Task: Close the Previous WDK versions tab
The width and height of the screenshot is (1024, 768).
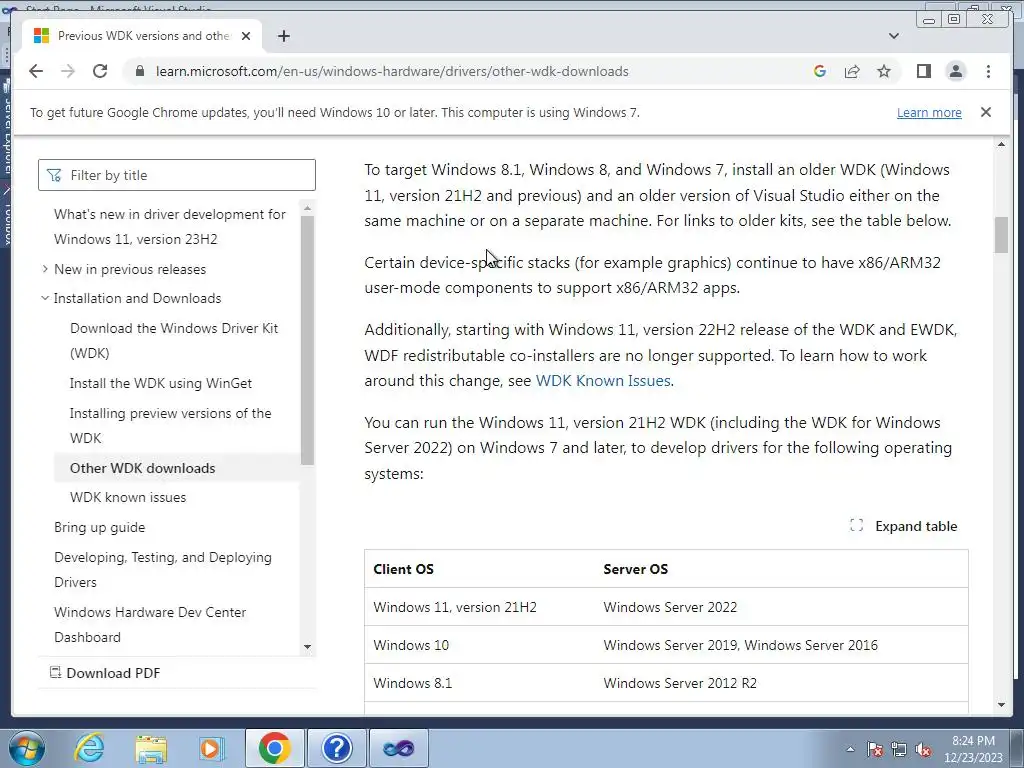Action: 246,36
